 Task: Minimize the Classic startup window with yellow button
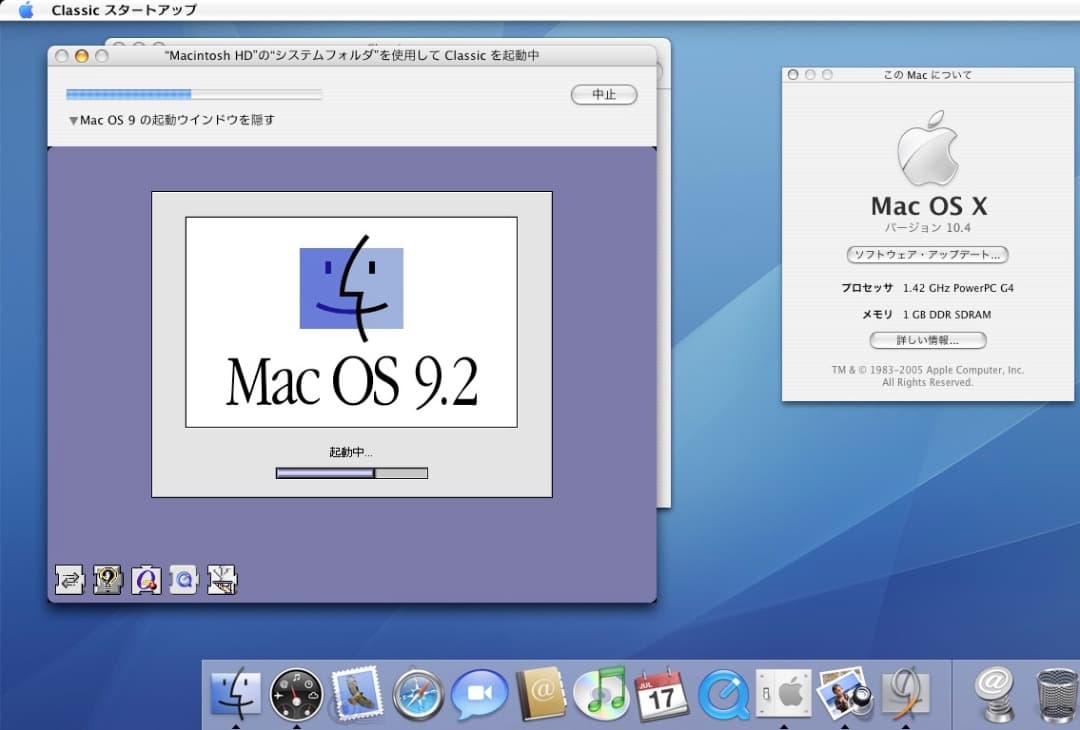(81, 56)
